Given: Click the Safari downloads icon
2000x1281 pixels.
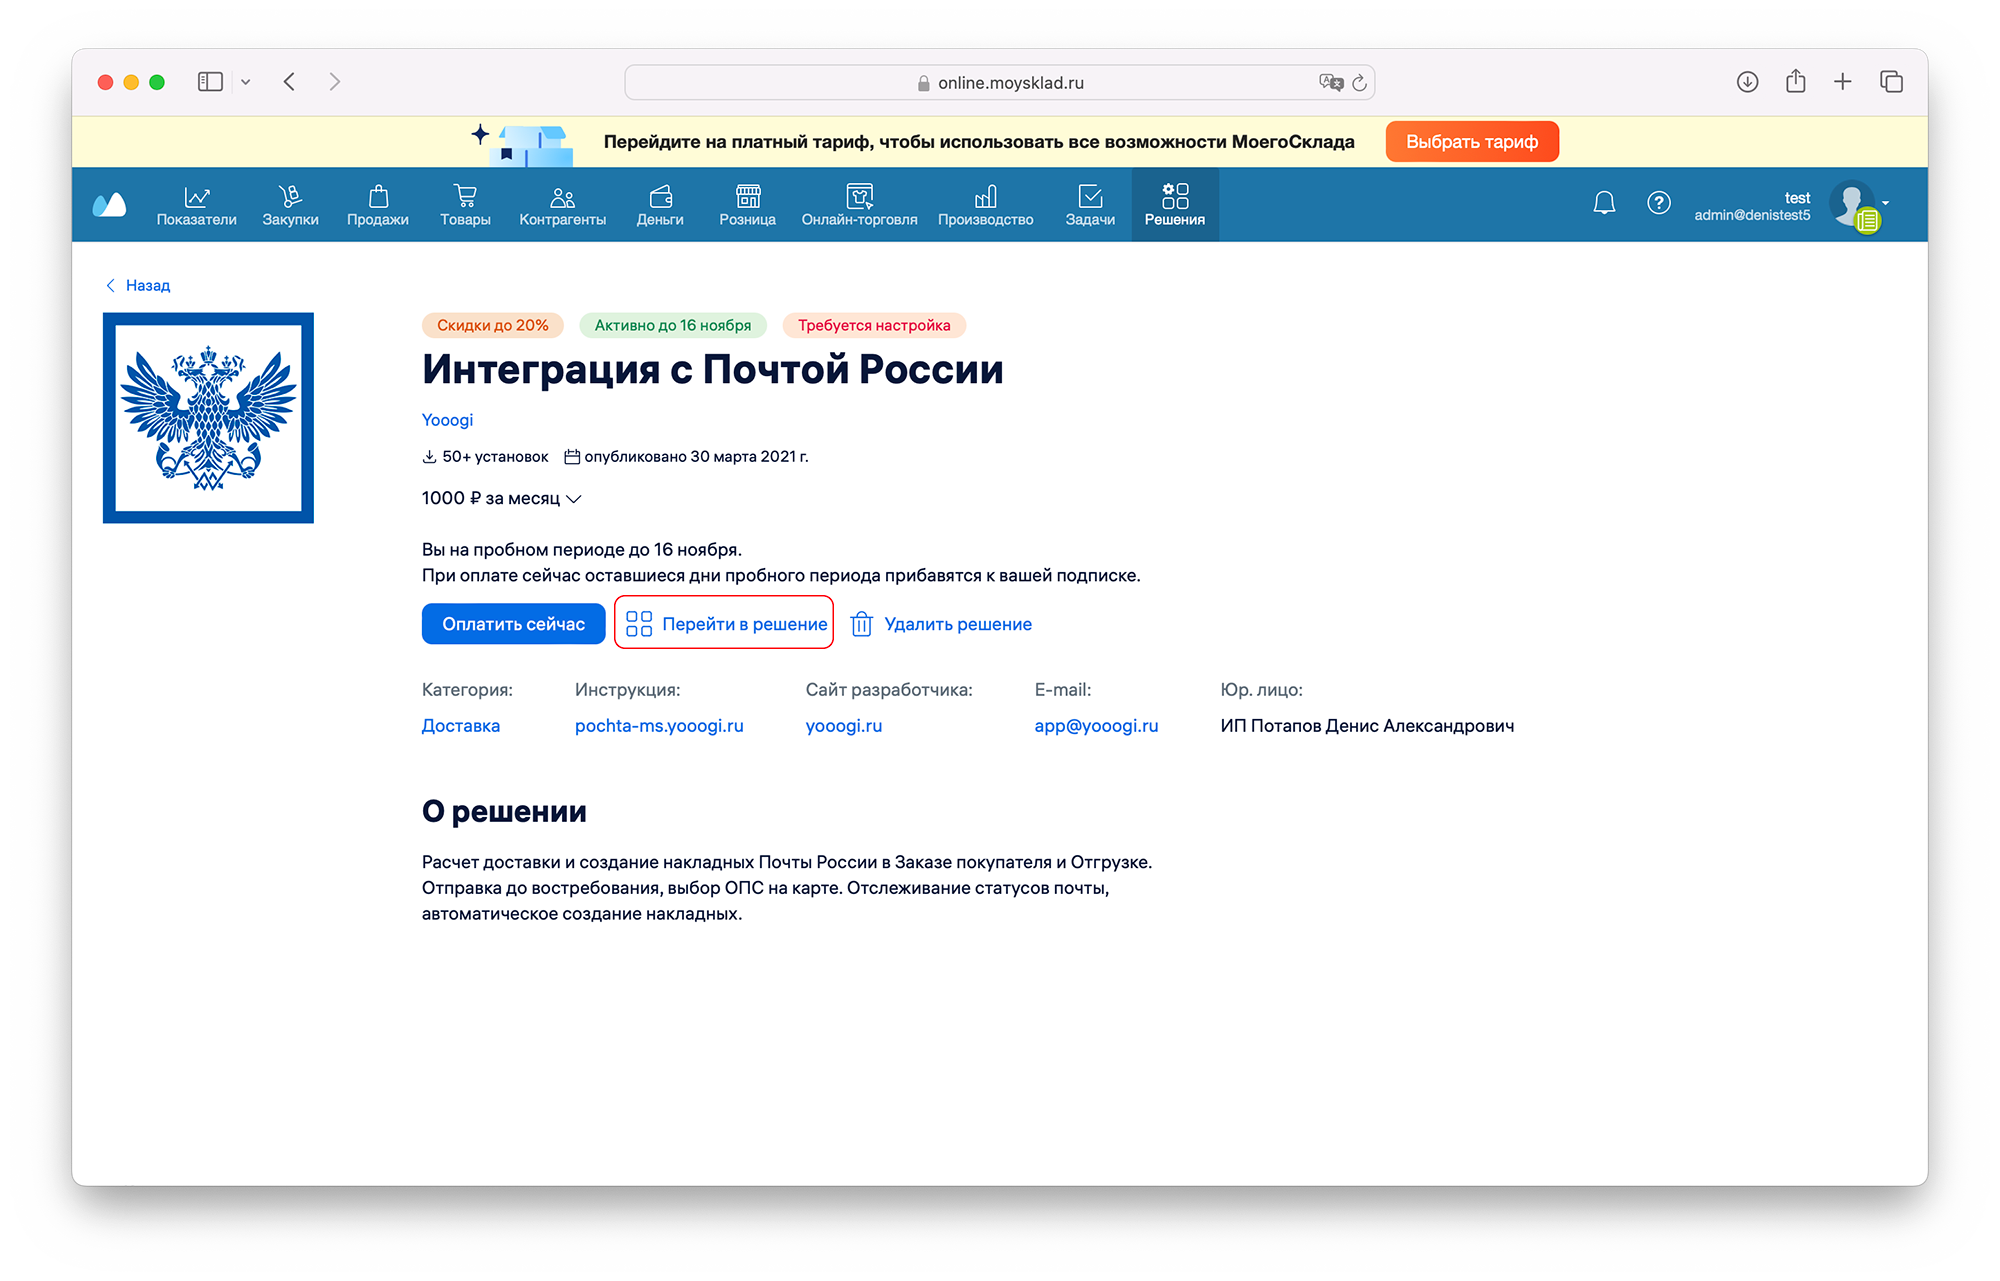Looking at the screenshot, I should [1747, 82].
